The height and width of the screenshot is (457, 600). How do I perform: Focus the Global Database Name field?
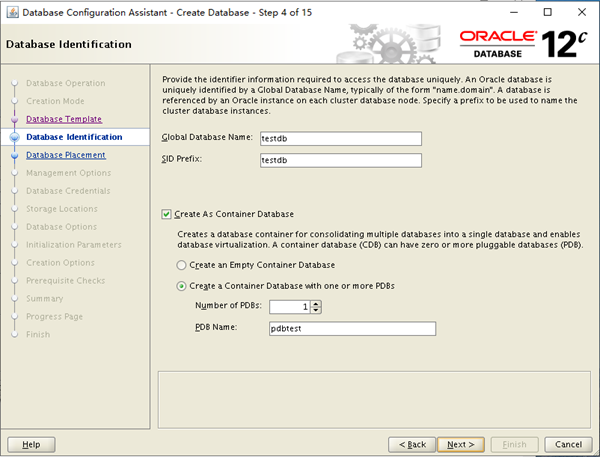(x=341, y=139)
